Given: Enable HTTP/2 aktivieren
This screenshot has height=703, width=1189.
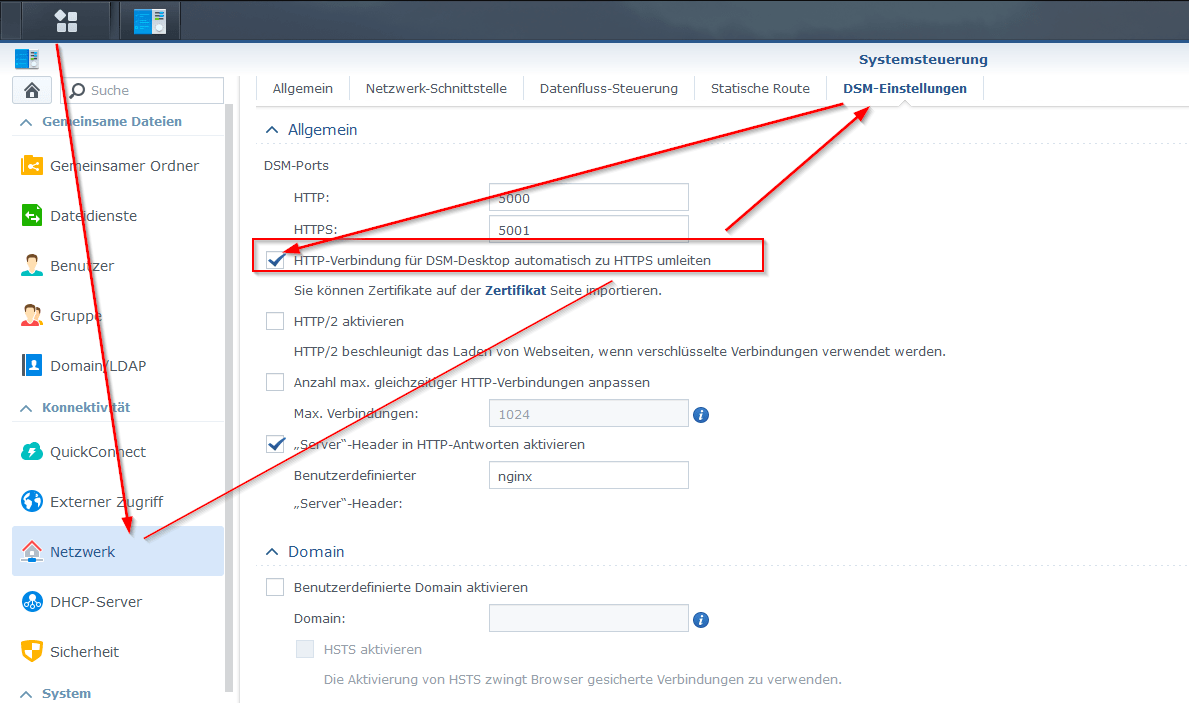Looking at the screenshot, I should (275, 322).
